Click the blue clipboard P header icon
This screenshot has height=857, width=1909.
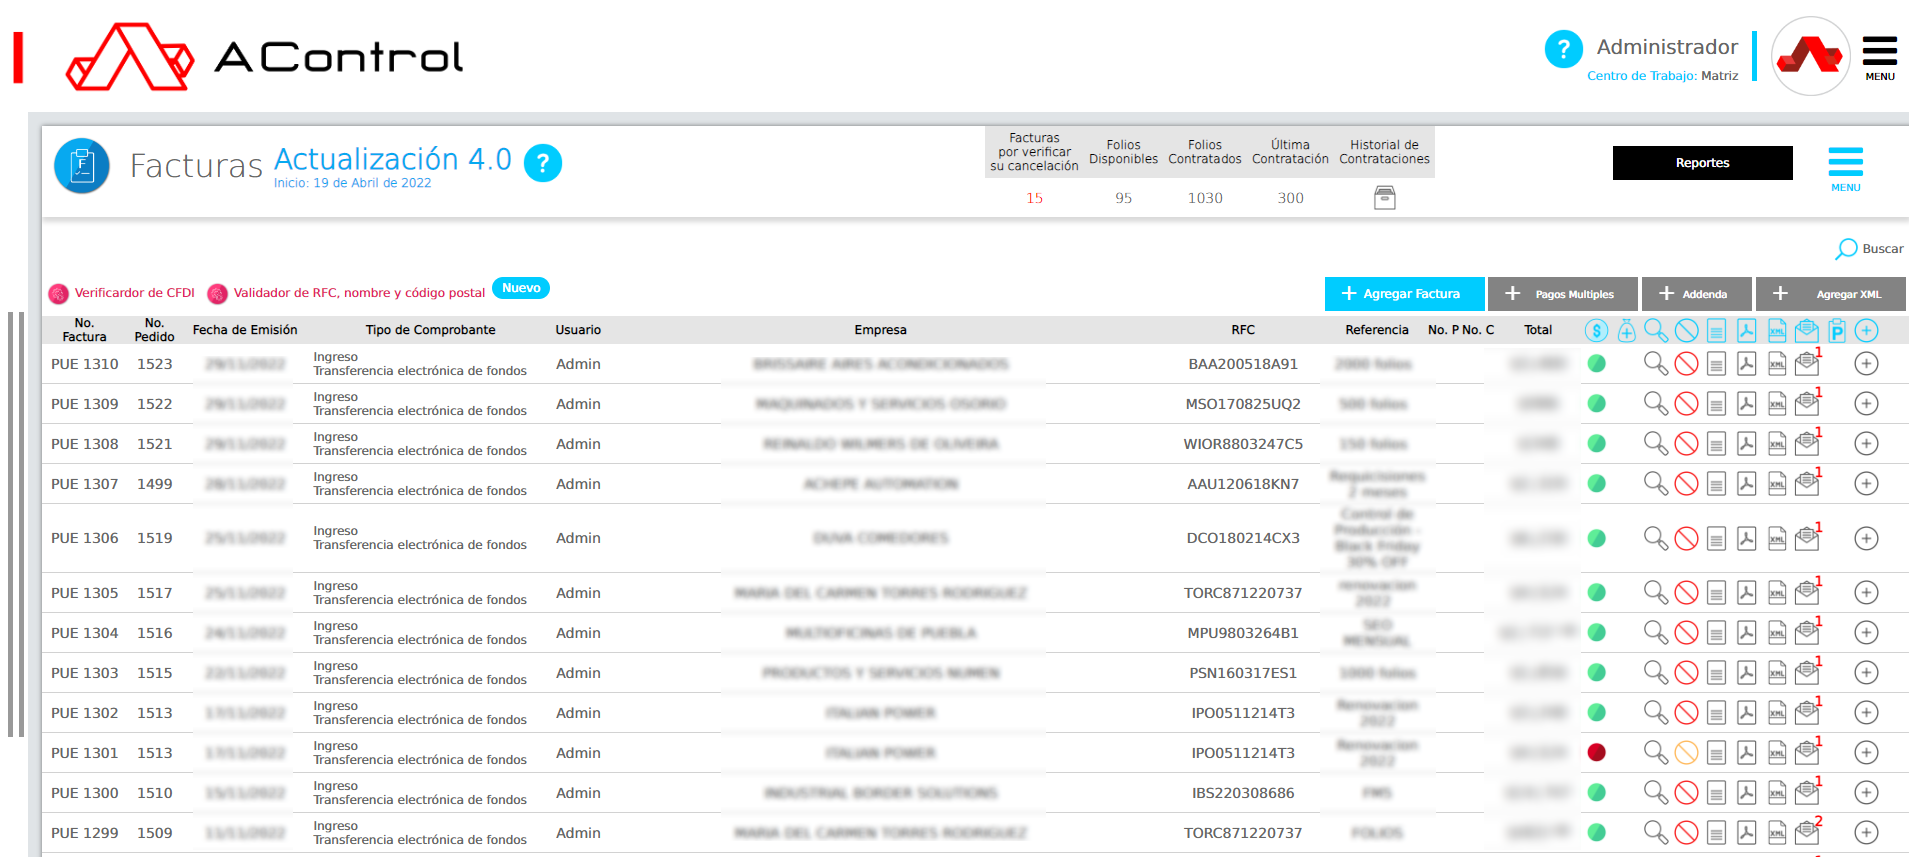pyautogui.click(x=1837, y=331)
